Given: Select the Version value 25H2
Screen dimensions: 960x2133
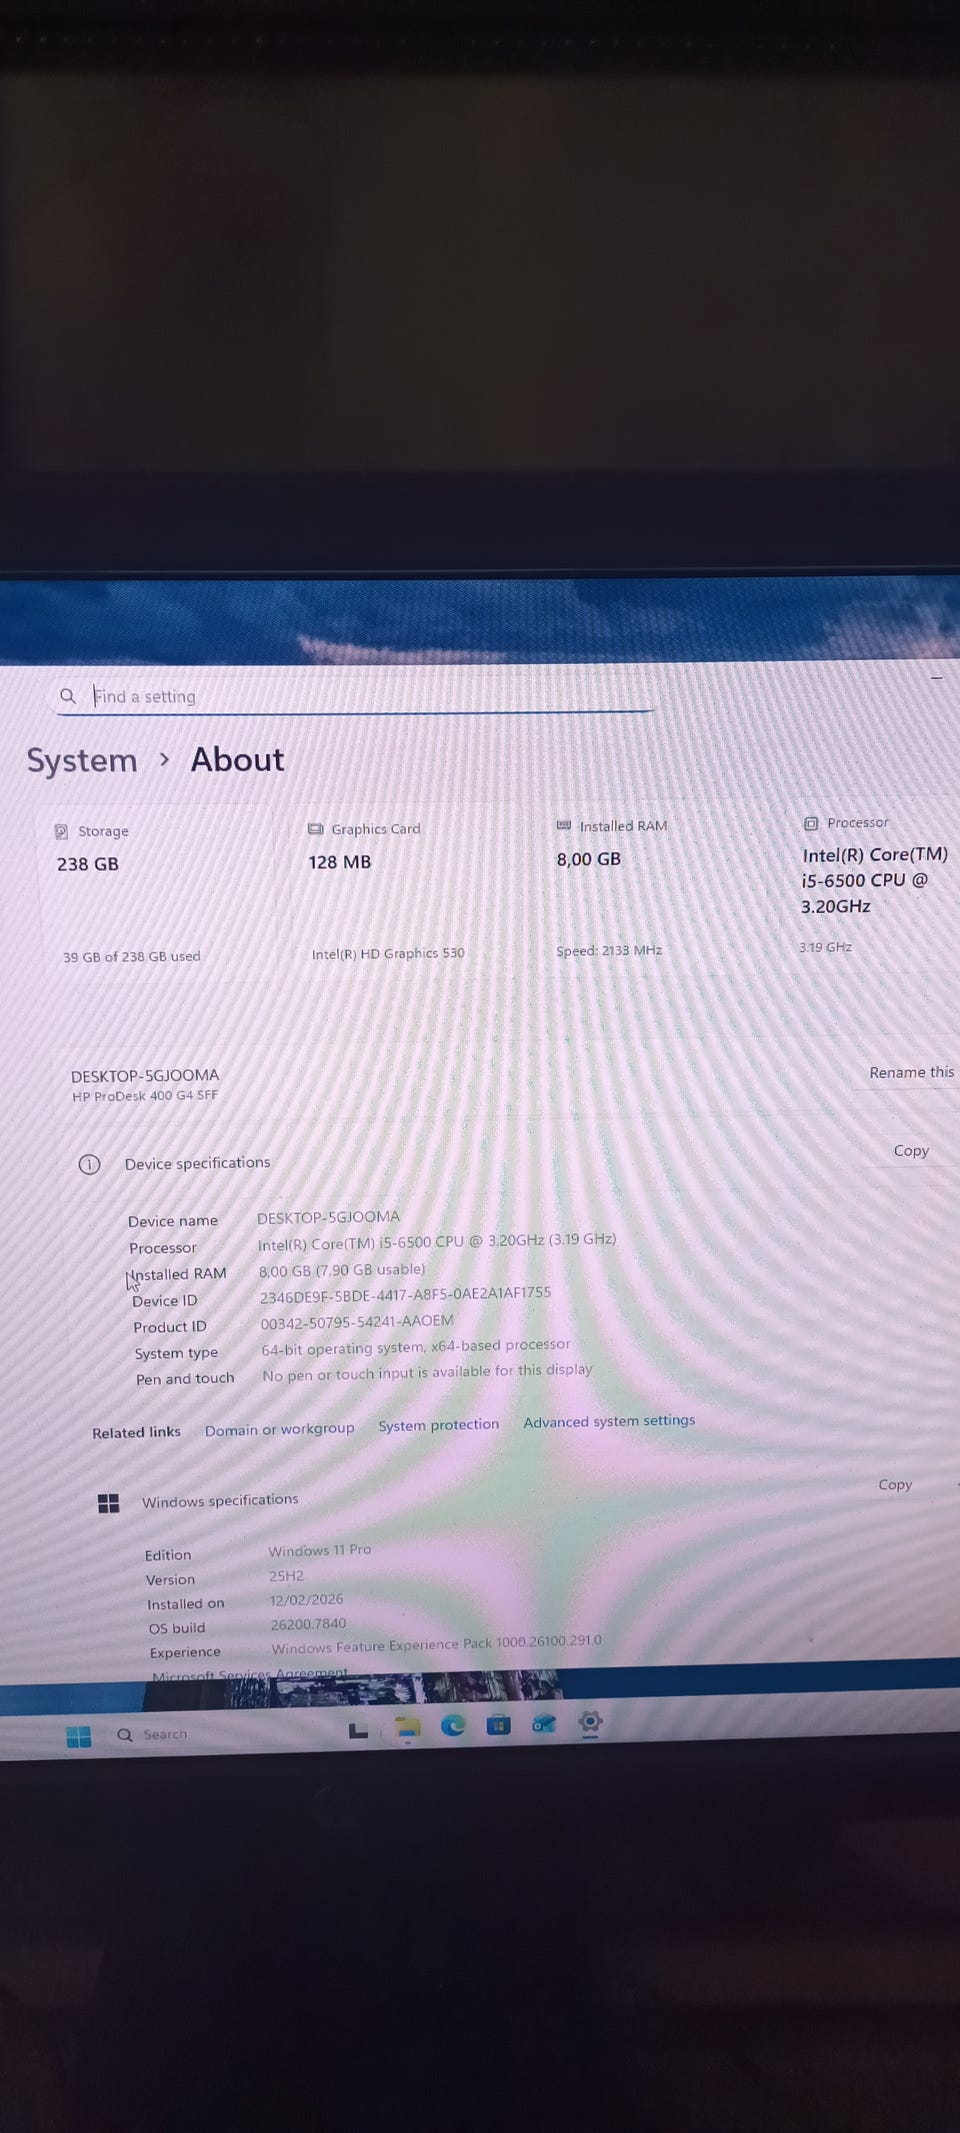Looking at the screenshot, I should pyautogui.click(x=286, y=1575).
